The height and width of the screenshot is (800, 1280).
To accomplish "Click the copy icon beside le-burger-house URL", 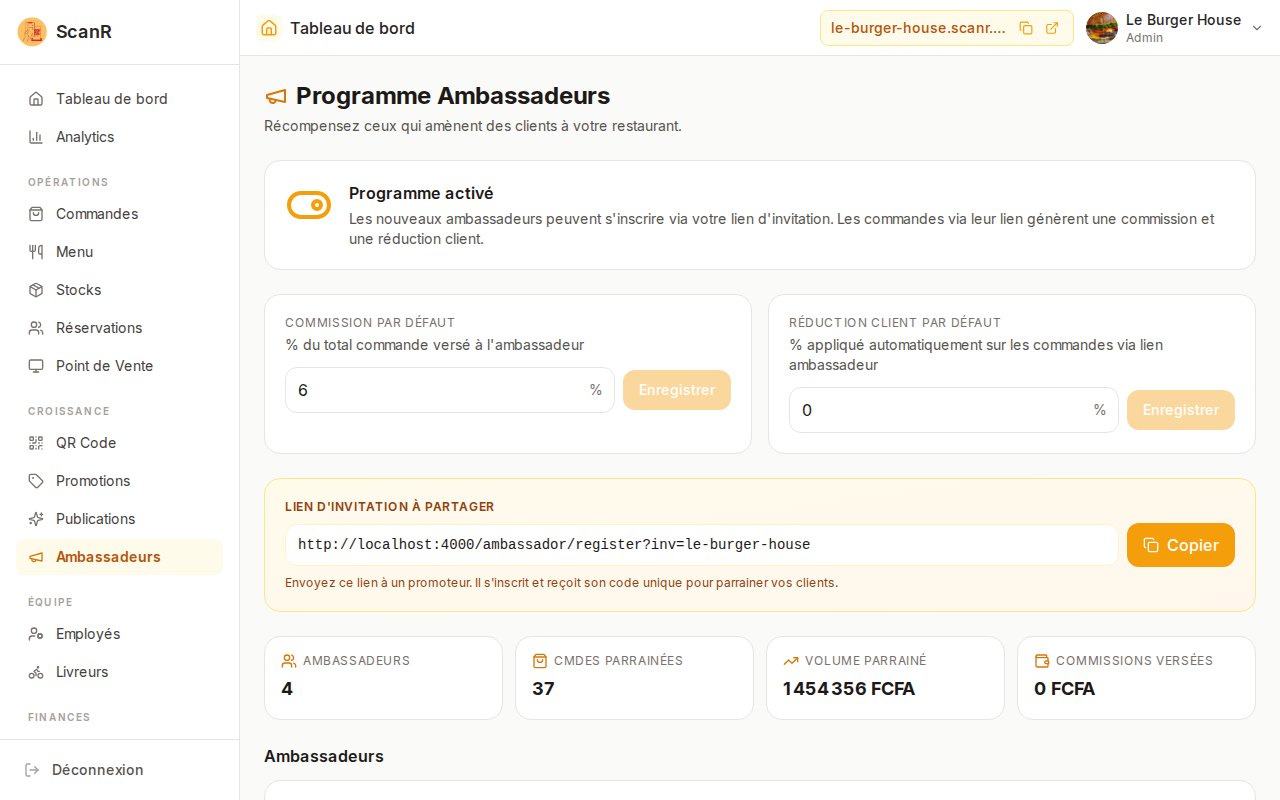I will pos(1026,28).
